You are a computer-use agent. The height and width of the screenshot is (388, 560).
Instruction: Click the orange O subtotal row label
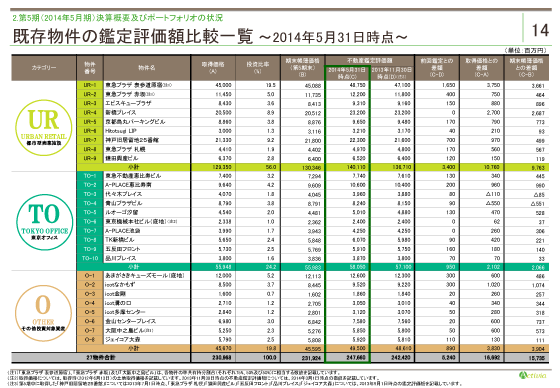pos(134,348)
